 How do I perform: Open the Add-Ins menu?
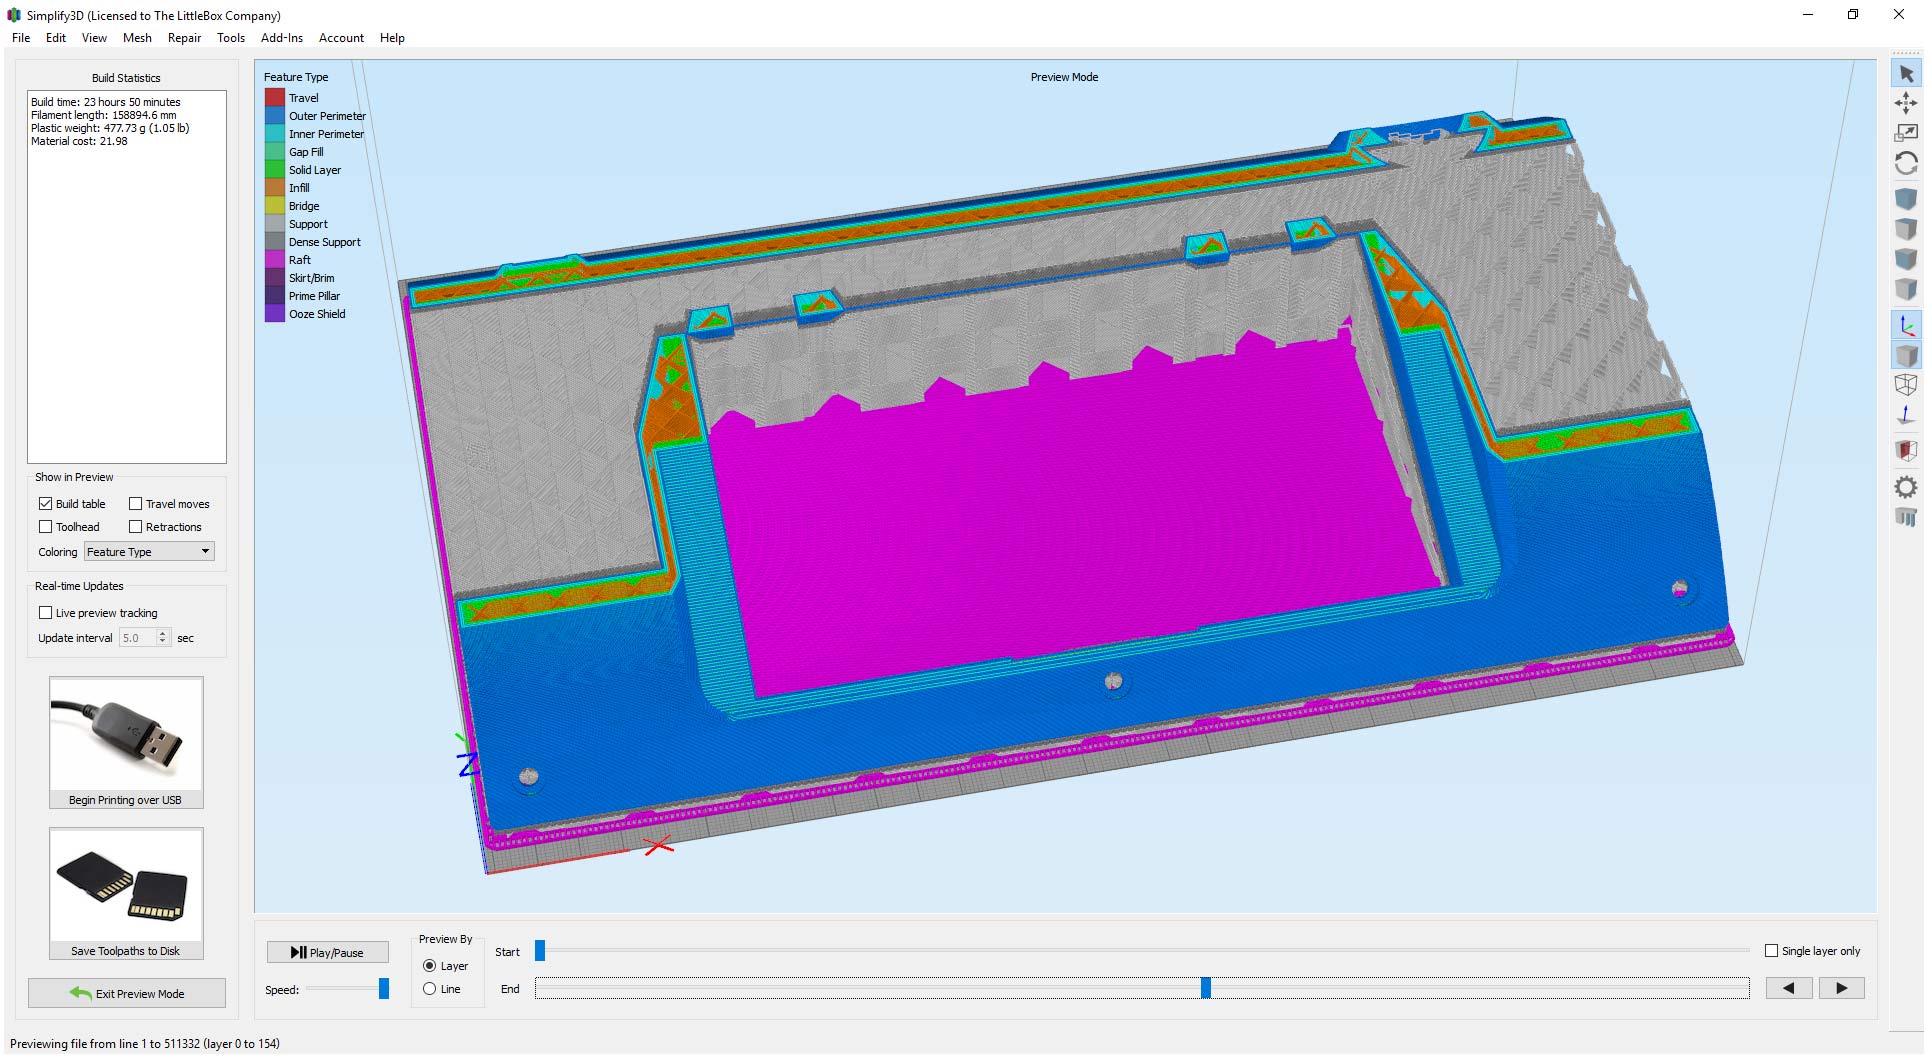282,38
